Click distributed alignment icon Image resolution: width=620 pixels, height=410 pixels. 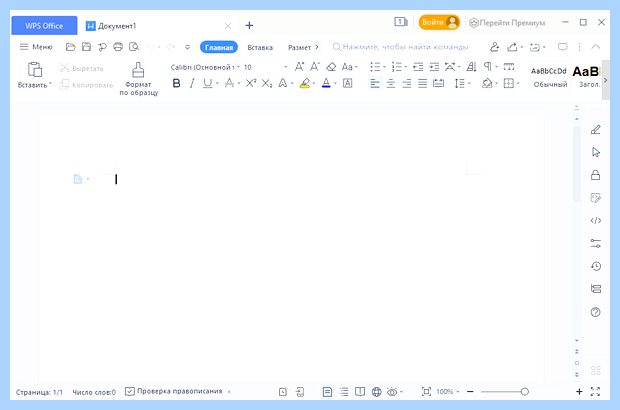pyautogui.click(x=439, y=83)
